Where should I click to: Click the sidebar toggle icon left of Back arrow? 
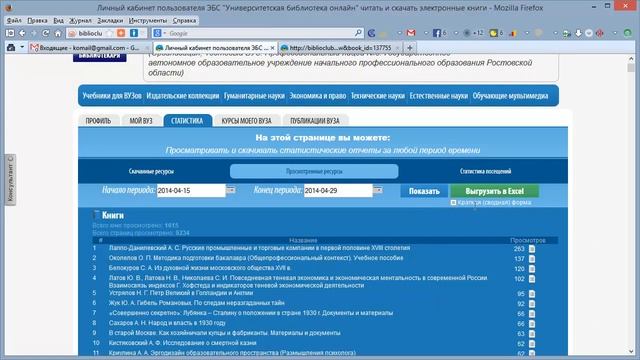[10, 33]
